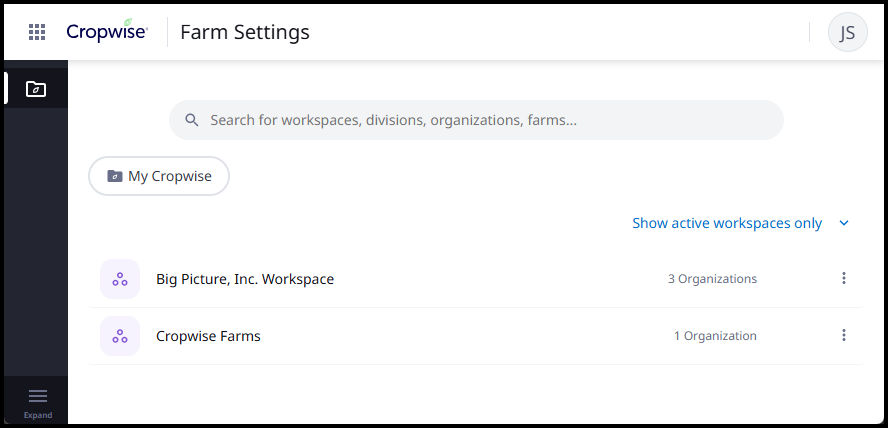Click the chevron next to the workspaces filter
Image resolution: width=888 pixels, height=428 pixels.
844,223
